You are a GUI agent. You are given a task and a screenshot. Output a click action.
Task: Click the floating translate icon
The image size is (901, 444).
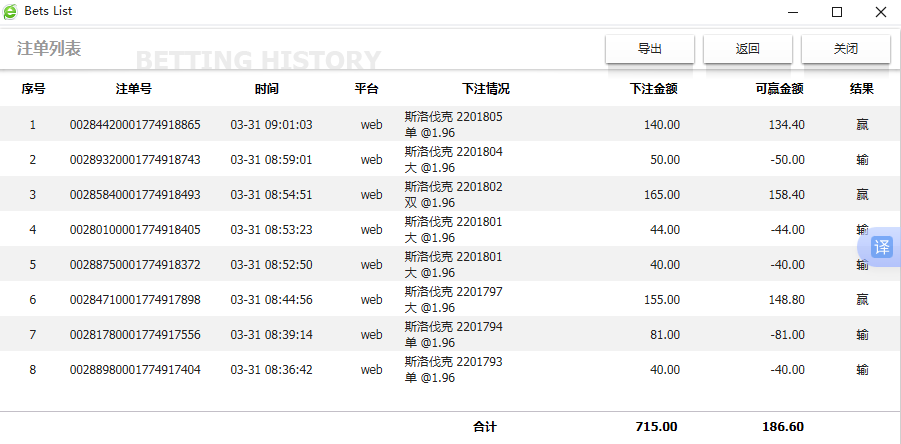(881, 247)
